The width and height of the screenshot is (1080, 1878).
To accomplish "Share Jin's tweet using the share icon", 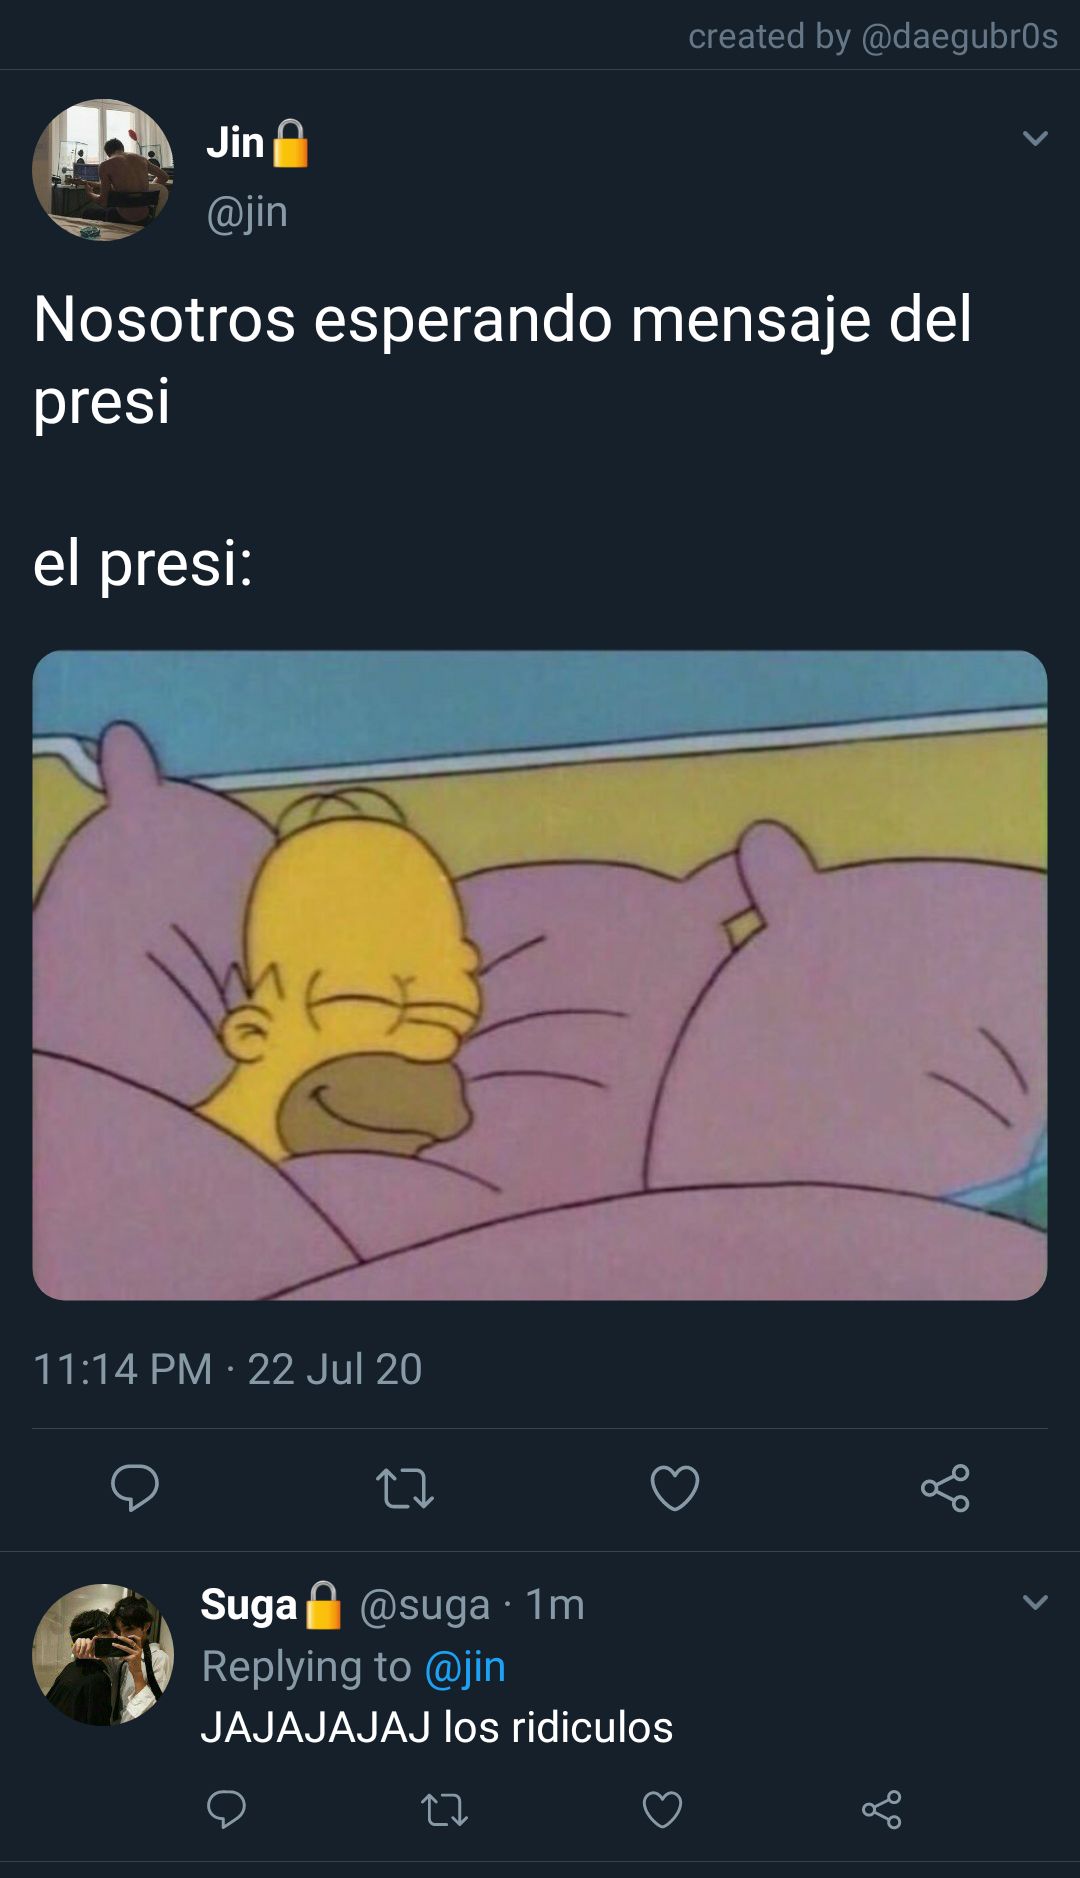I will tap(945, 1488).
